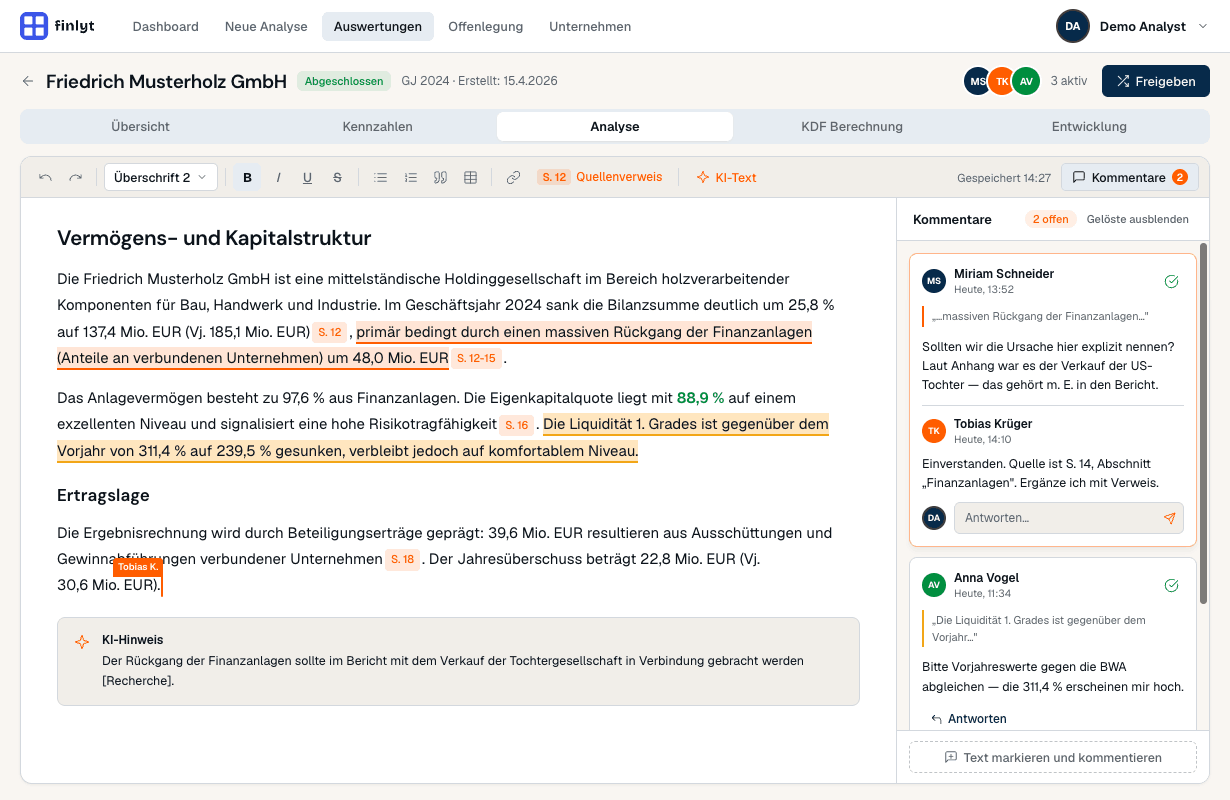Click the KI-Hinweis sparkle icon
Image resolution: width=1230 pixels, height=800 pixels.
82,642
